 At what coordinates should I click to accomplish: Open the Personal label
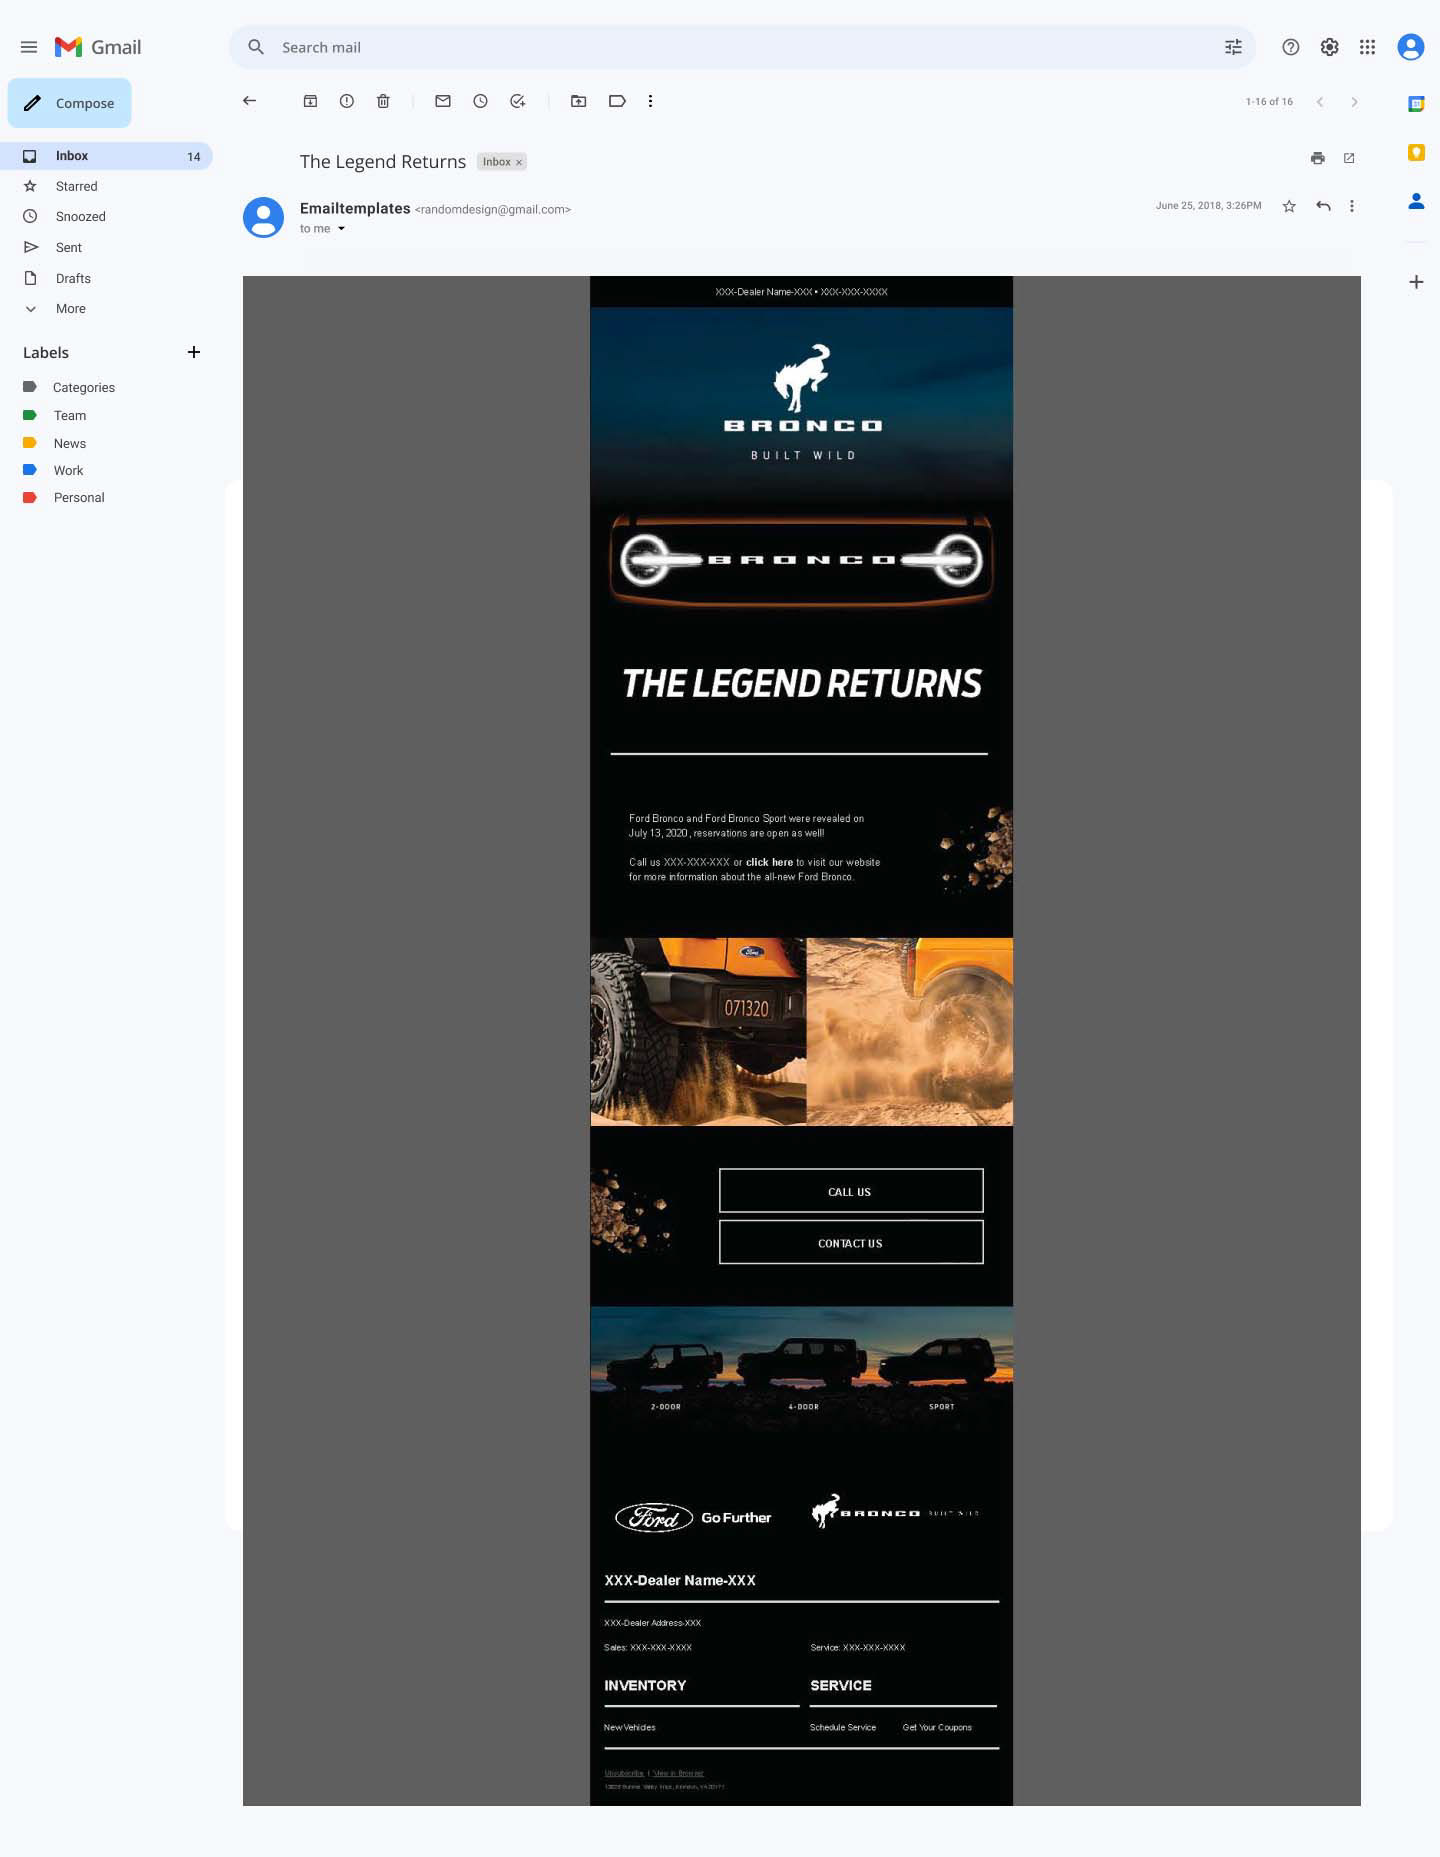[79, 497]
